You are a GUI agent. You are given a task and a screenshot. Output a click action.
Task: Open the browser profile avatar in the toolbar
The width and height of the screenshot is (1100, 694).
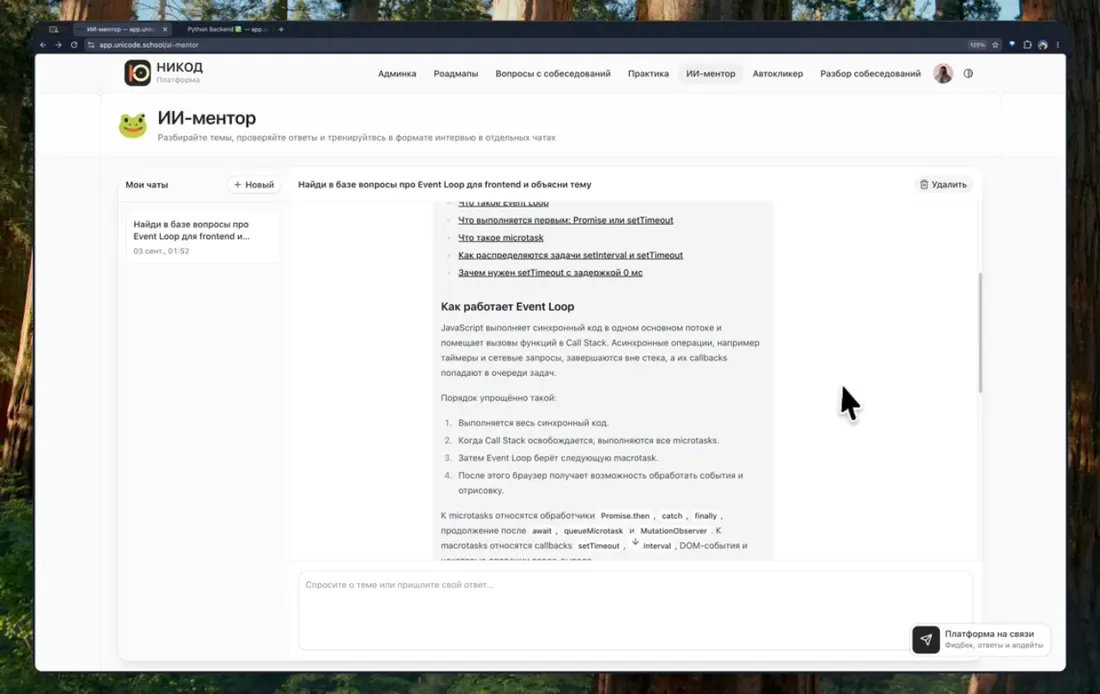tap(1042, 45)
